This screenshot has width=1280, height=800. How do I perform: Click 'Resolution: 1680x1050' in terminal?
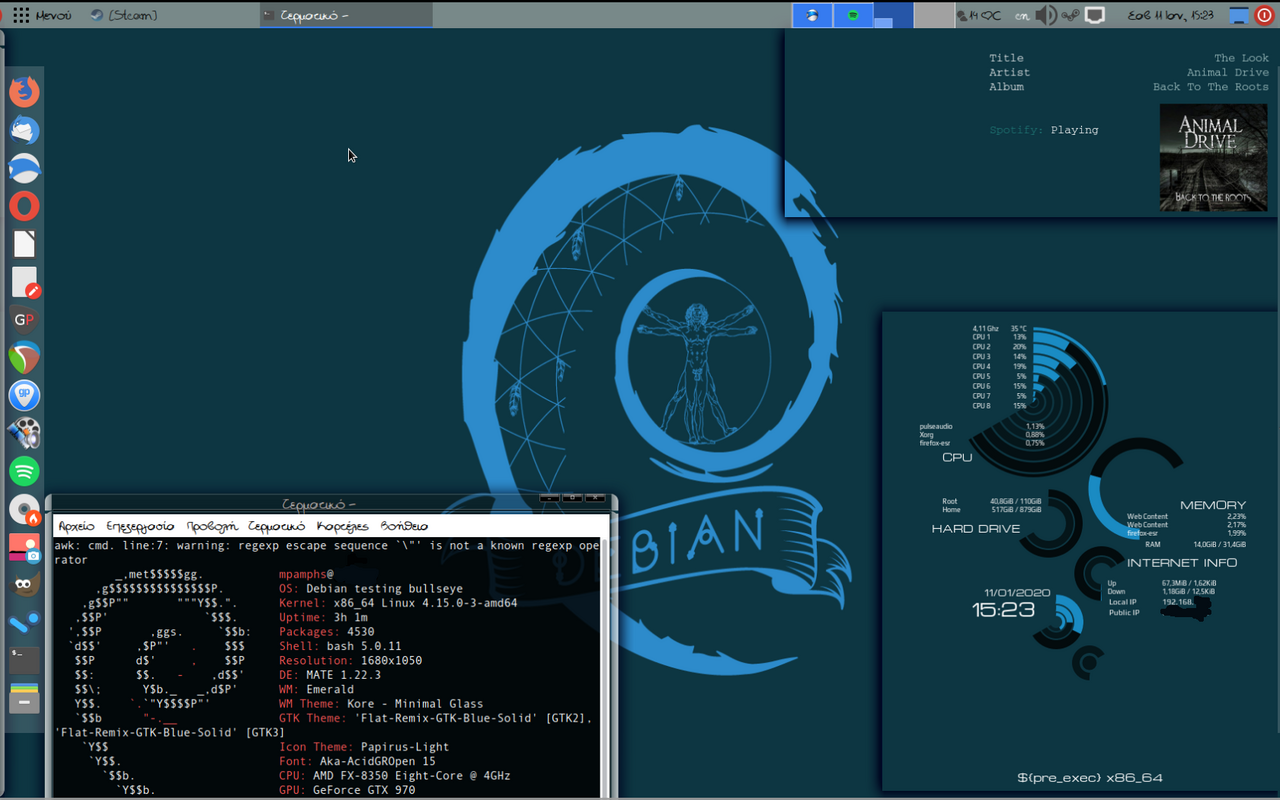click(350, 661)
